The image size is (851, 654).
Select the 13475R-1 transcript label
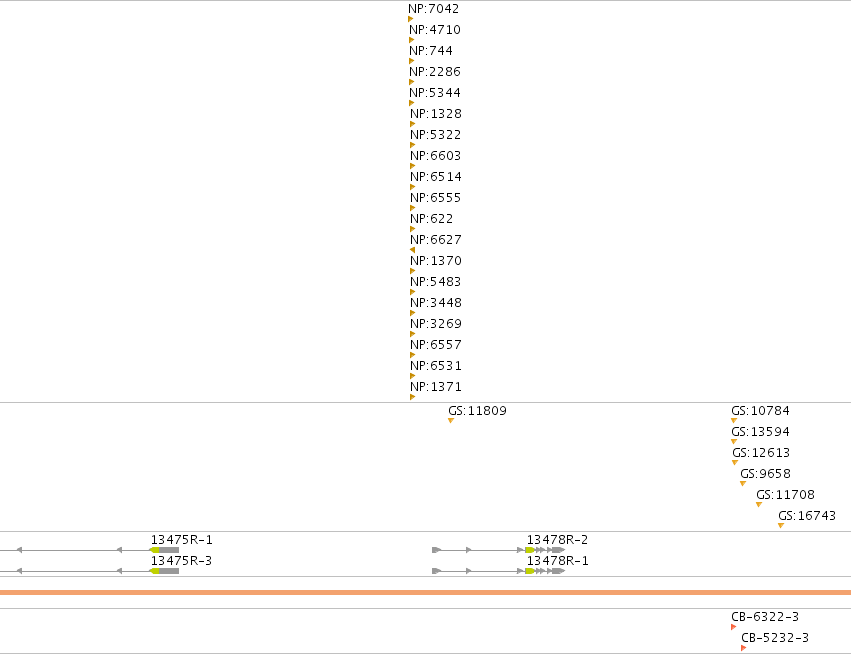point(182,540)
